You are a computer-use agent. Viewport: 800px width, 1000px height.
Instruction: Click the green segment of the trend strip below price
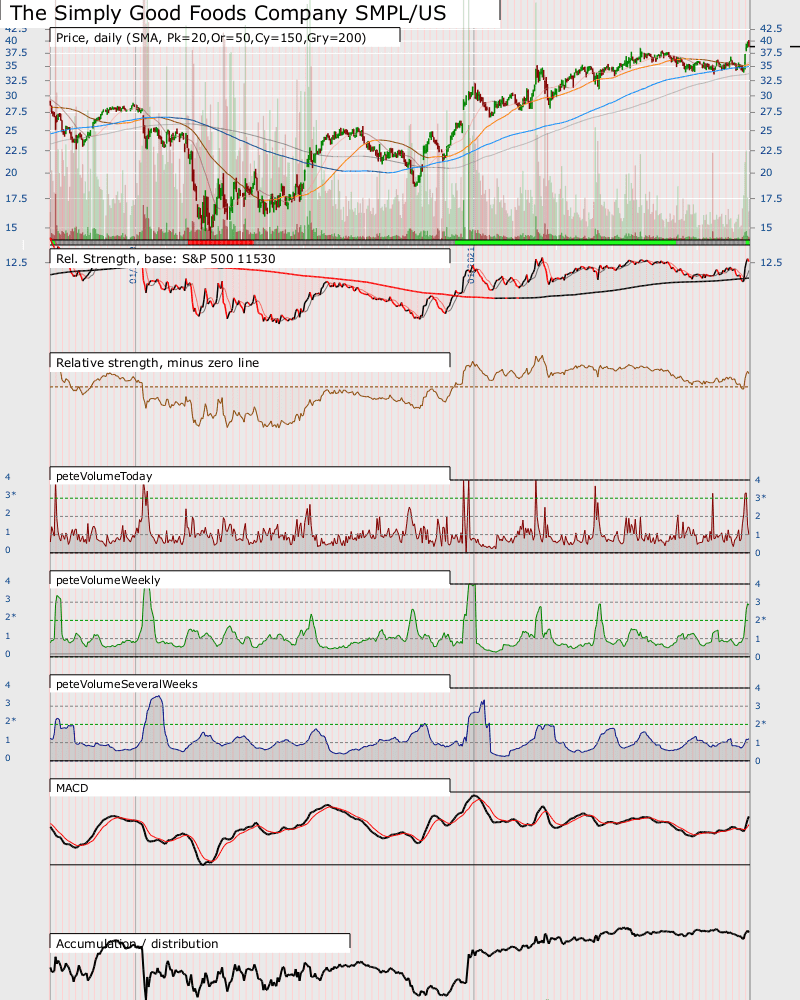point(565,242)
